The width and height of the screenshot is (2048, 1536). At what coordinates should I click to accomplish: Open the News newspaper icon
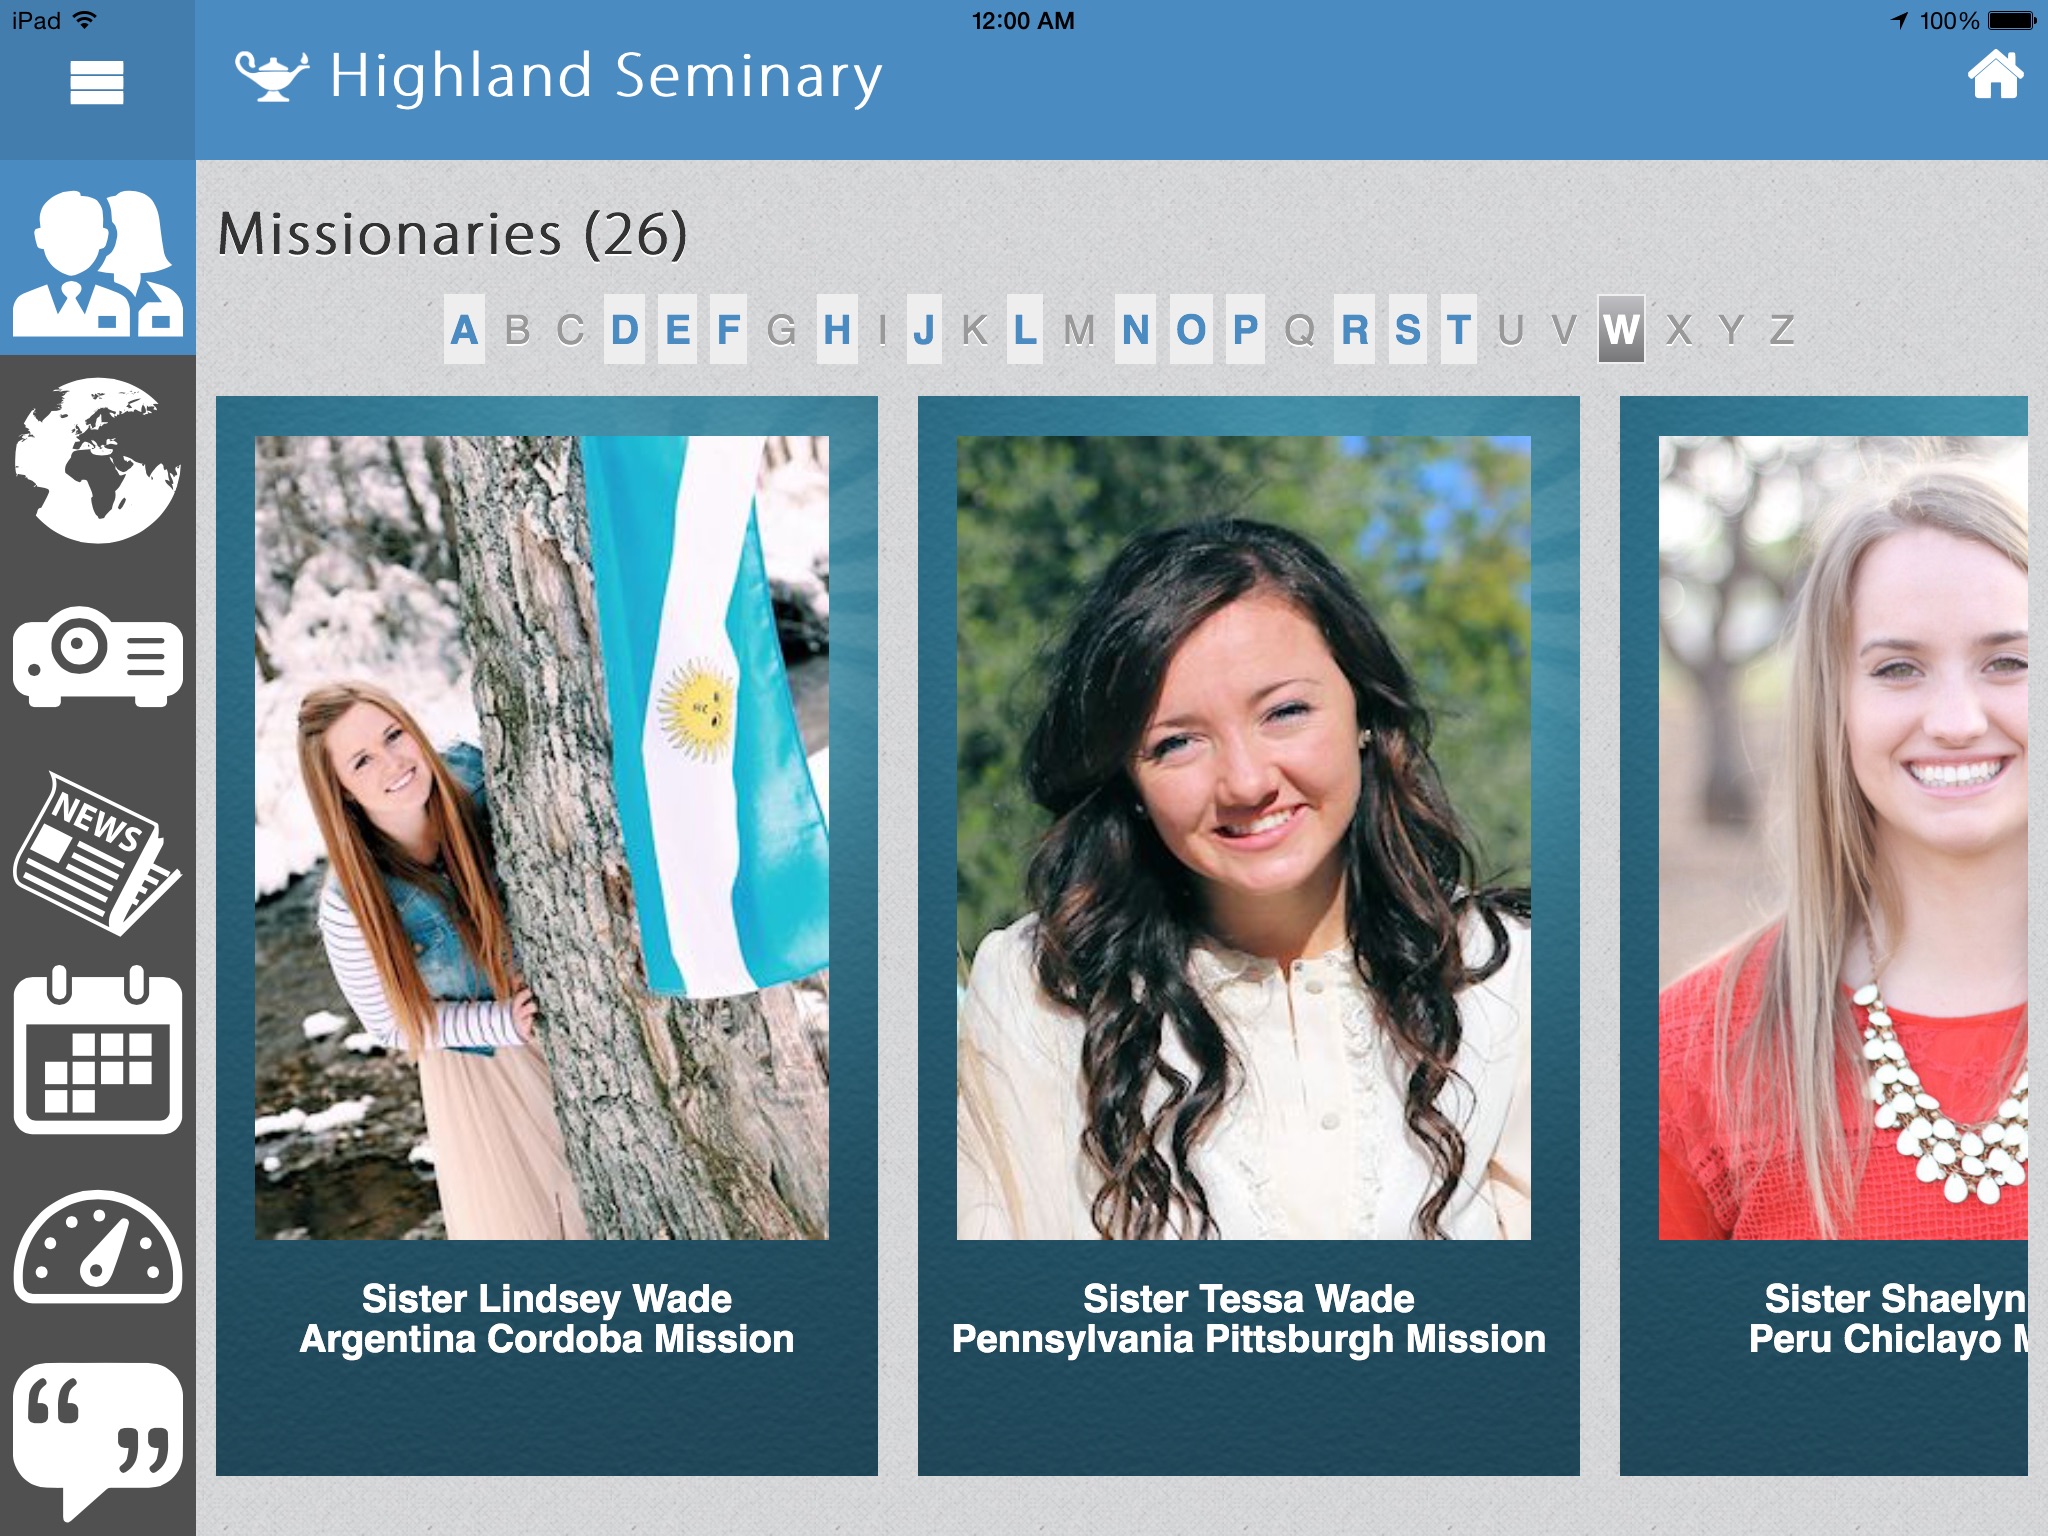coord(98,853)
